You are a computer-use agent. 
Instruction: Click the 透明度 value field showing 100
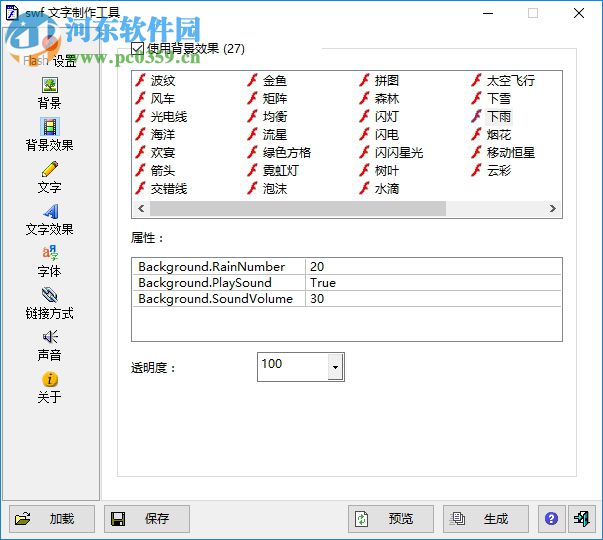point(293,367)
